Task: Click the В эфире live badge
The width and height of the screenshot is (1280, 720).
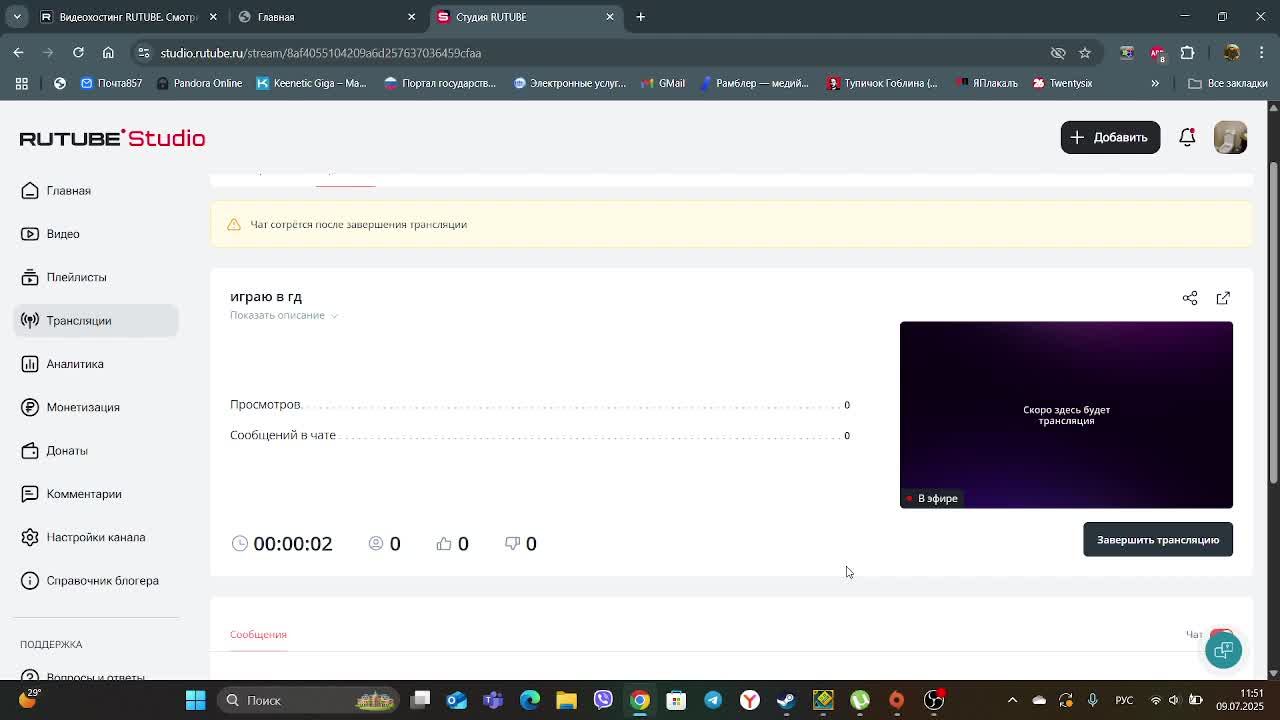Action: pos(932,498)
